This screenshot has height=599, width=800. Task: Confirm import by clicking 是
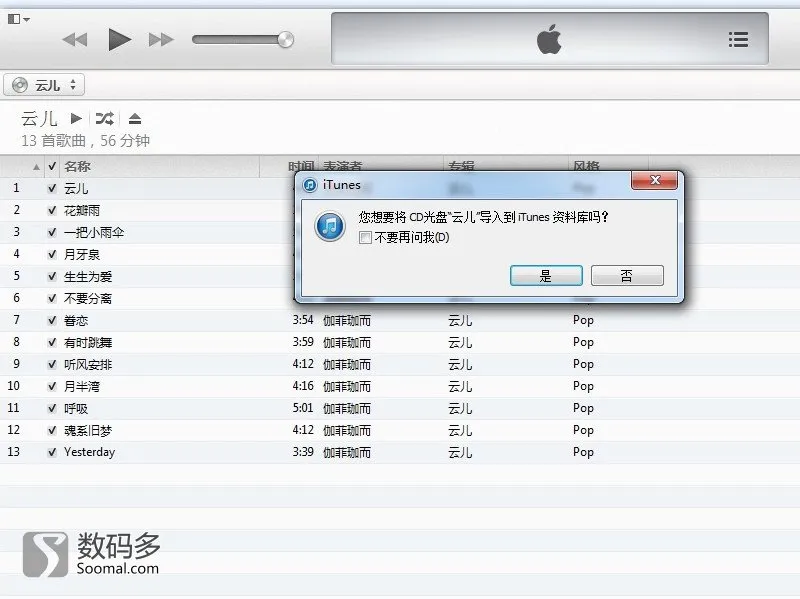546,276
